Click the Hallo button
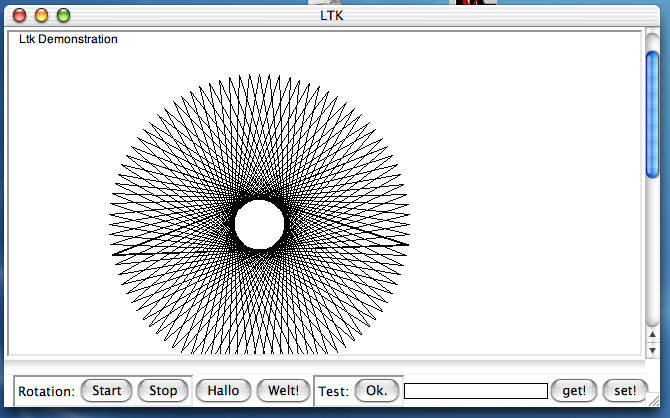 223,391
